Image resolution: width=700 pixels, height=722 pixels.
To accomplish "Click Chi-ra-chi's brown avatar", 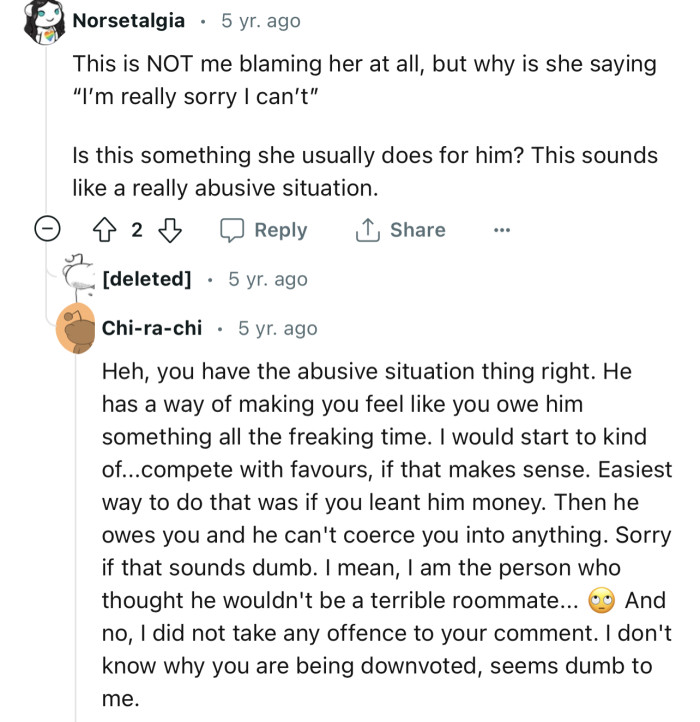I will point(76,330).
